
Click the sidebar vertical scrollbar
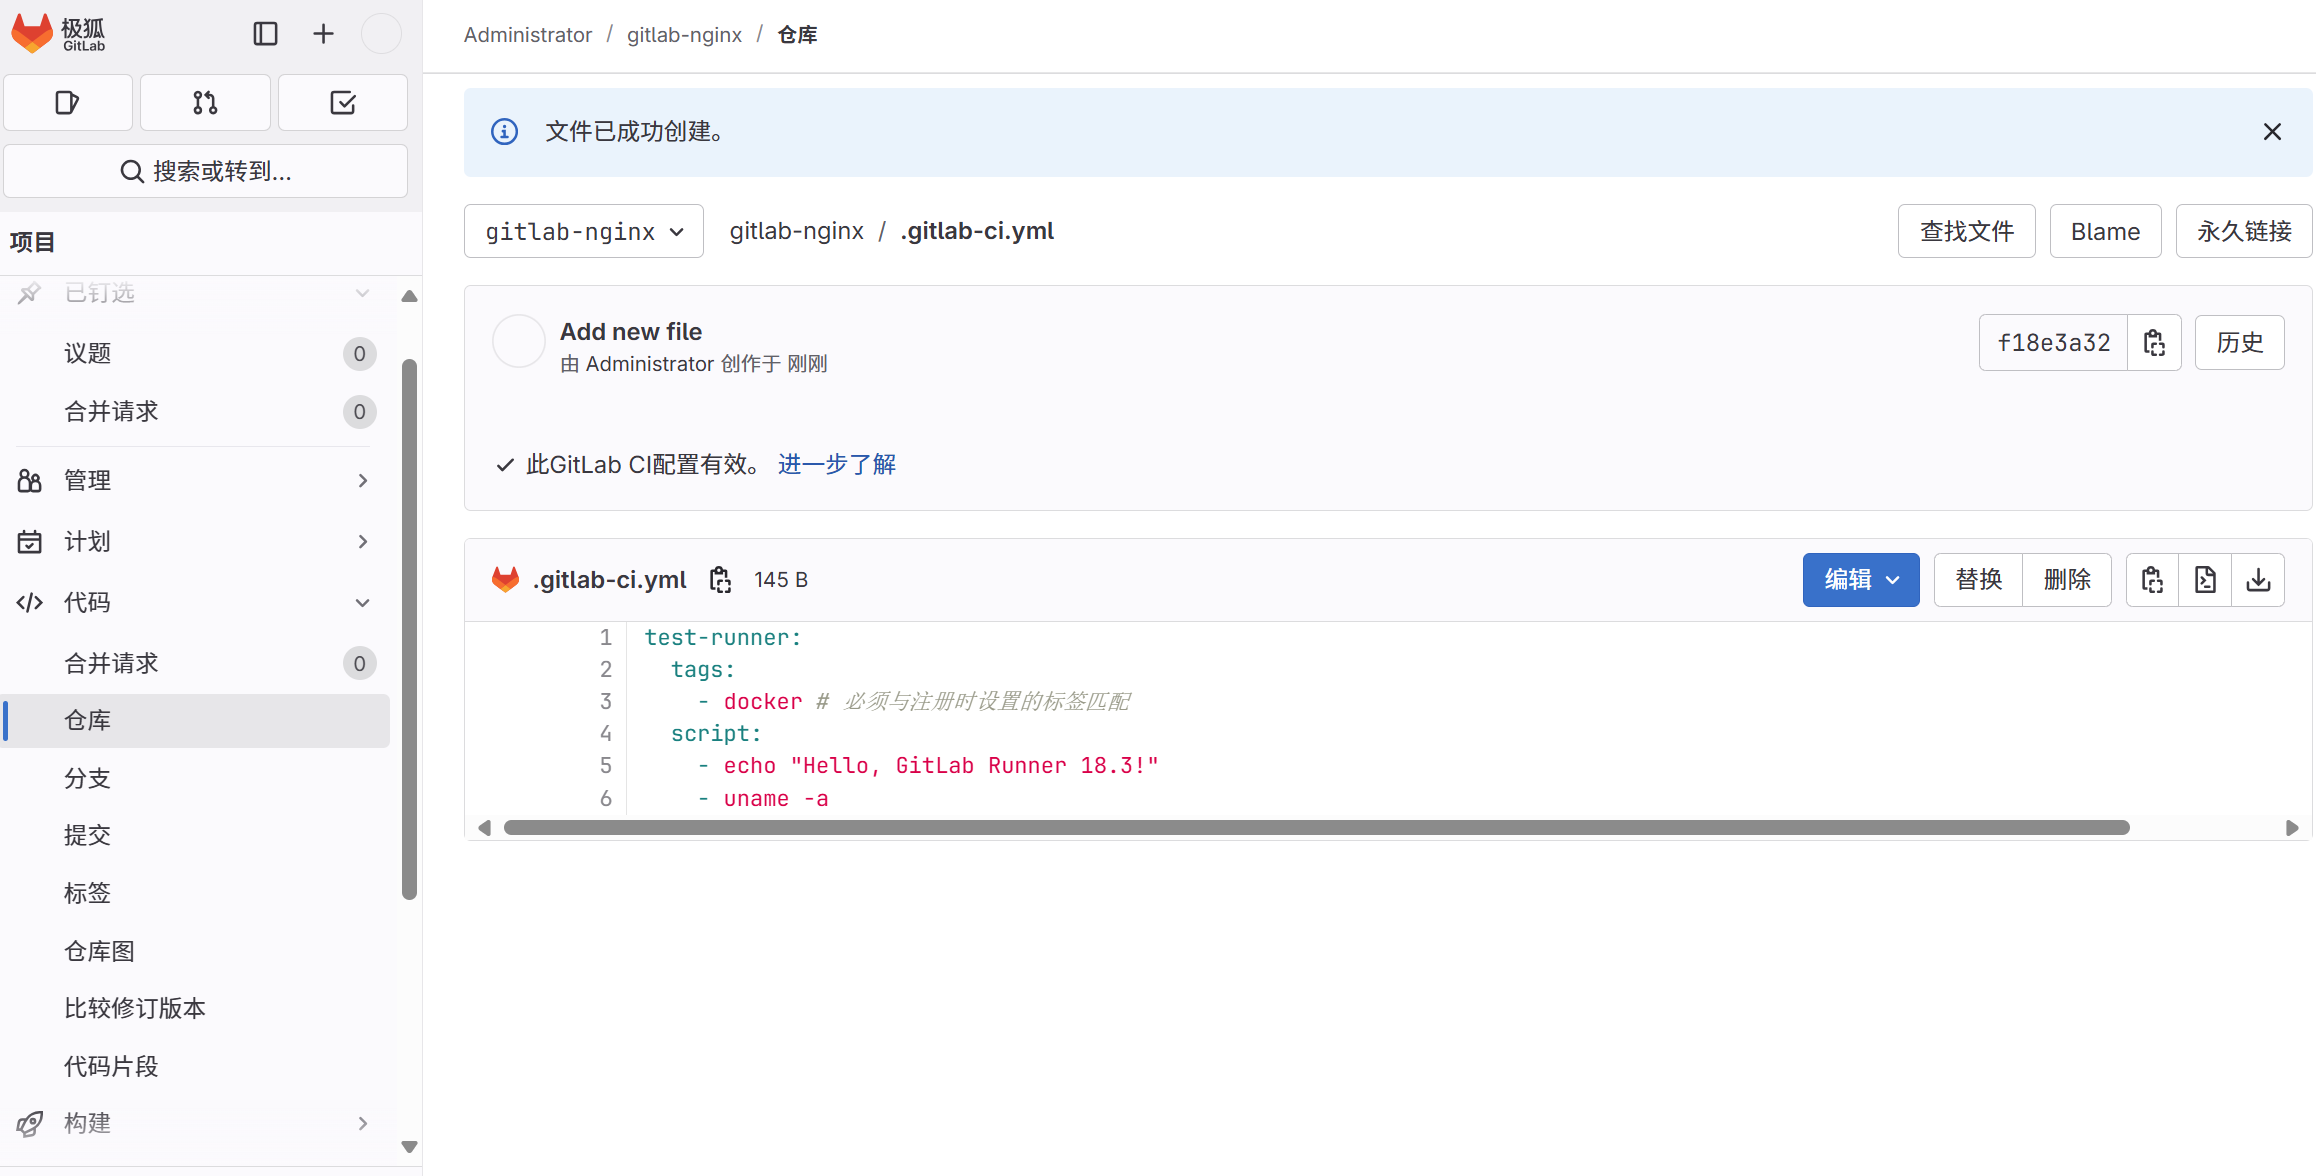point(409,630)
